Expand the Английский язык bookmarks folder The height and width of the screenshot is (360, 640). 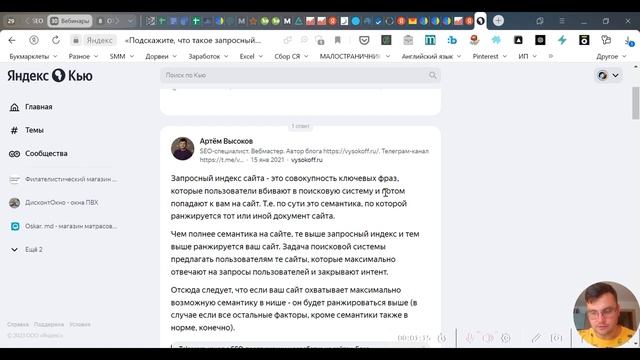pyautogui.click(x=431, y=56)
